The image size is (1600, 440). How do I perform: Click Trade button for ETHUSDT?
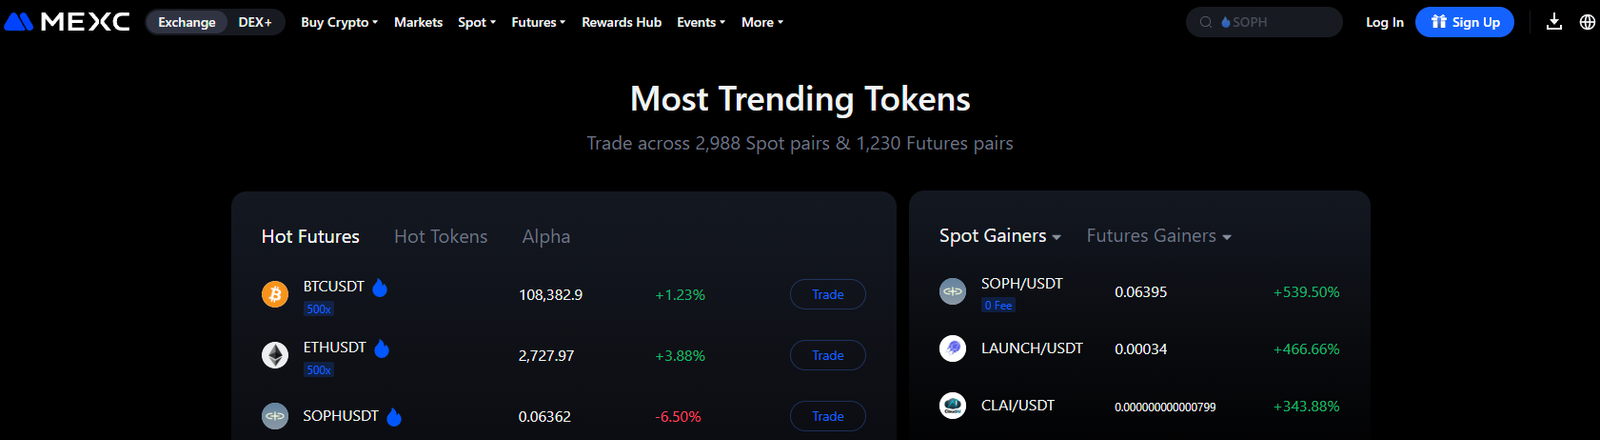click(x=828, y=355)
